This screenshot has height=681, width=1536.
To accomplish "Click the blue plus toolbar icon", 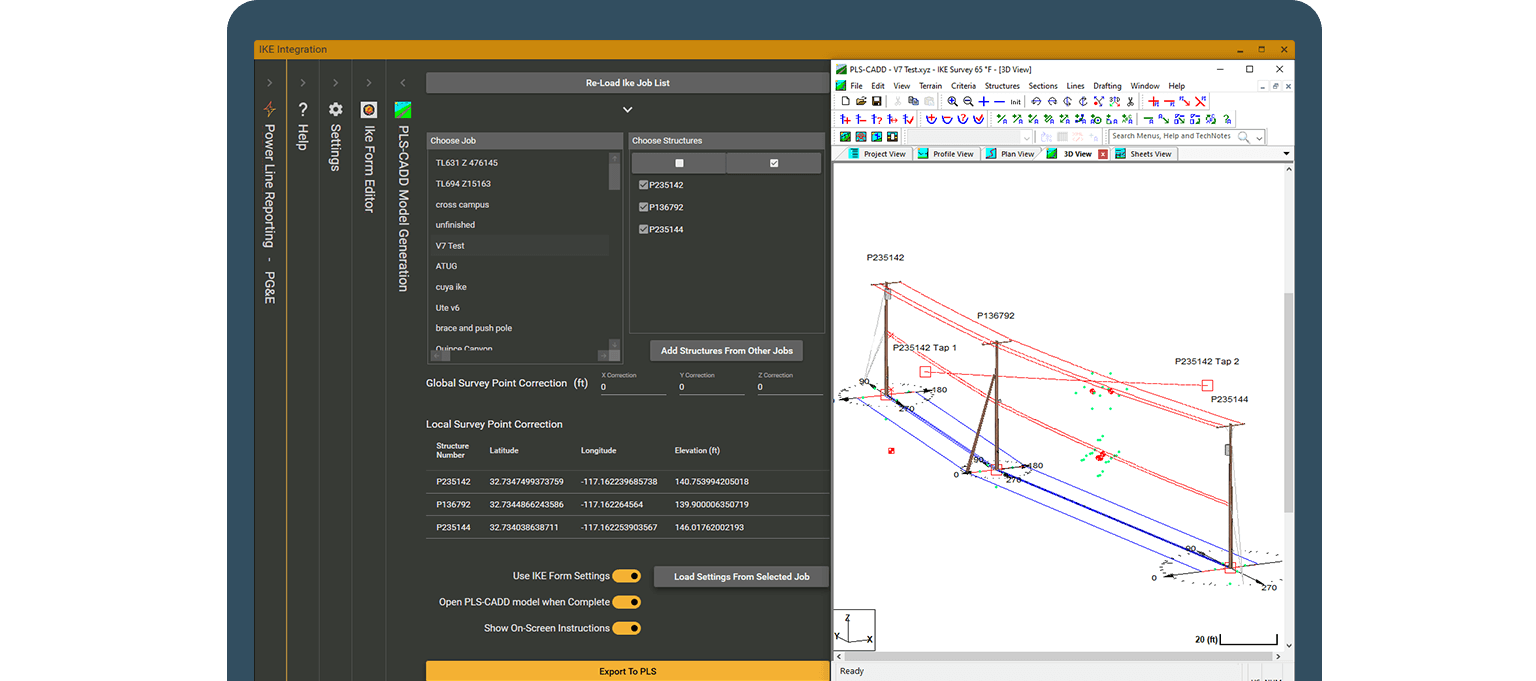I will [984, 101].
